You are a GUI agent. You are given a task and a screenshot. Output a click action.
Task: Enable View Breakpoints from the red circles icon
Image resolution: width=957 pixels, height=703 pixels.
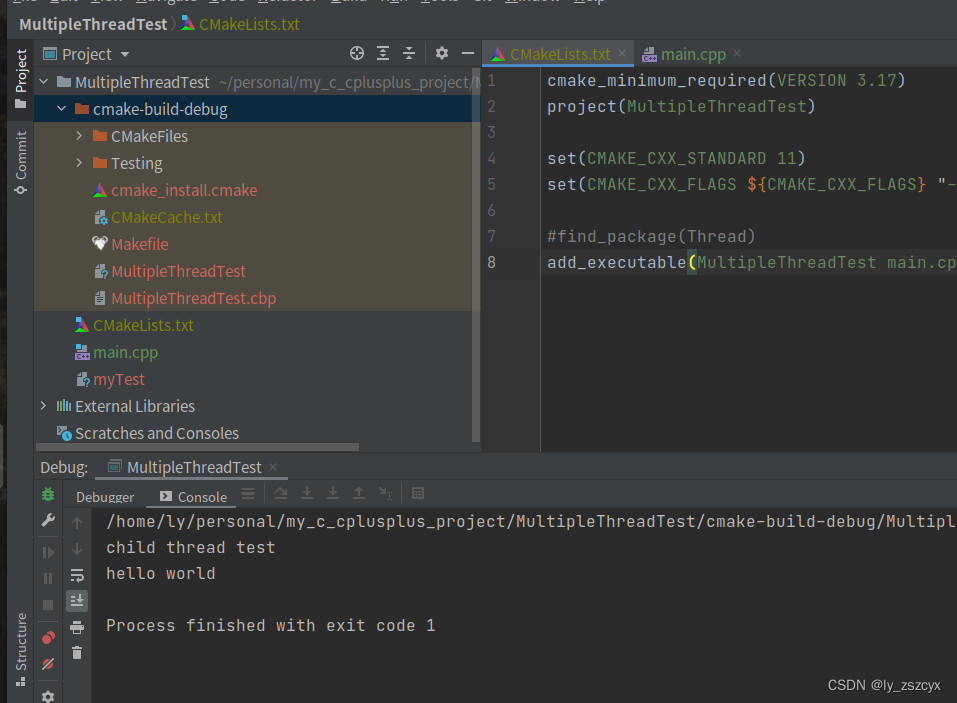pos(47,636)
